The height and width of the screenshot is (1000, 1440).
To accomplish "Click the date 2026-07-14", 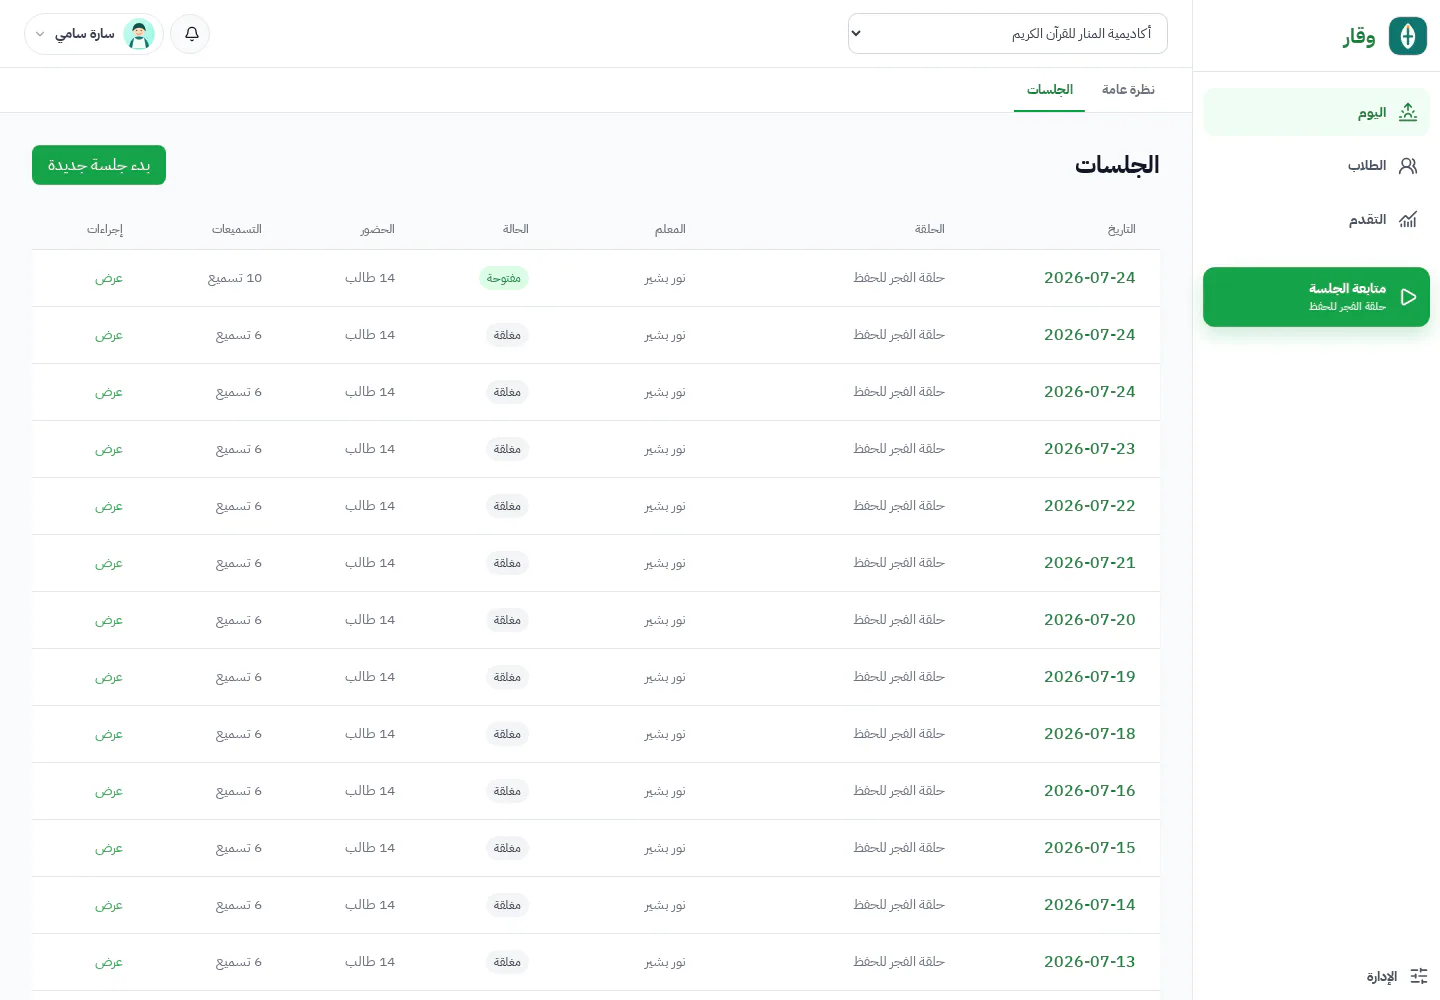I will pyautogui.click(x=1090, y=905).
